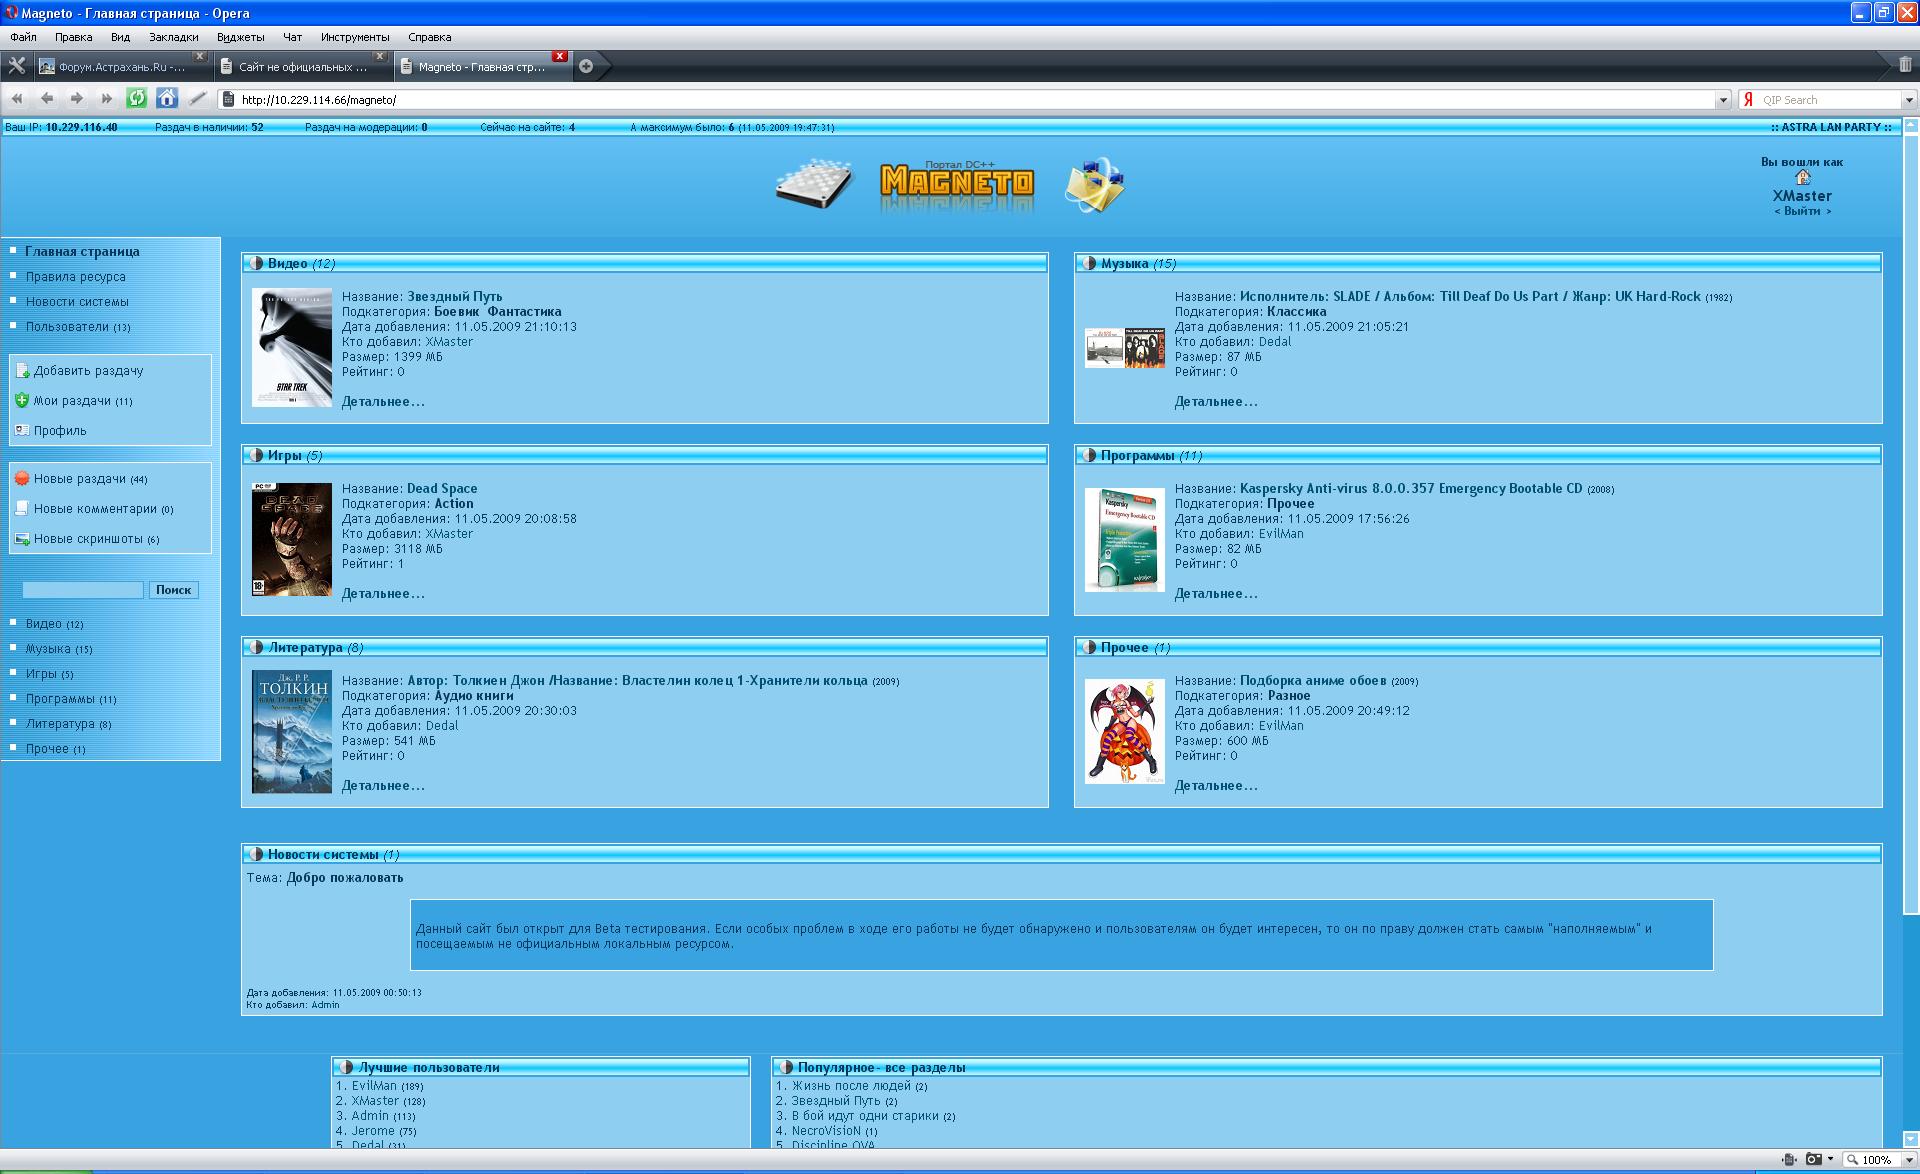Toggle the Лучшие пользователи half-circle icon
This screenshot has height=1174, width=1920.
[x=346, y=1067]
